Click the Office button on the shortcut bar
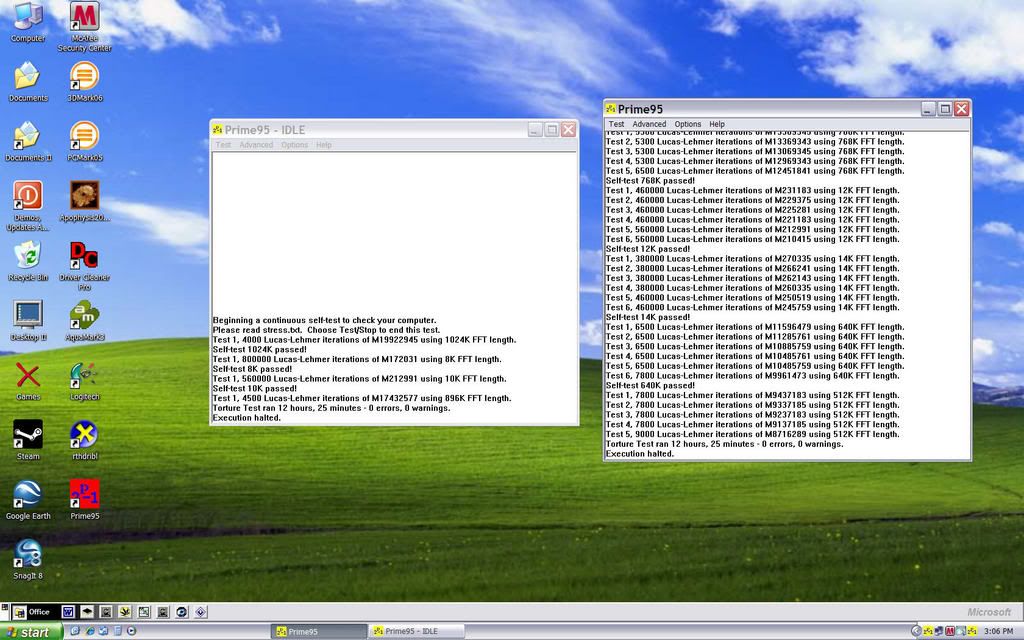The image size is (1024, 640). coord(32,612)
